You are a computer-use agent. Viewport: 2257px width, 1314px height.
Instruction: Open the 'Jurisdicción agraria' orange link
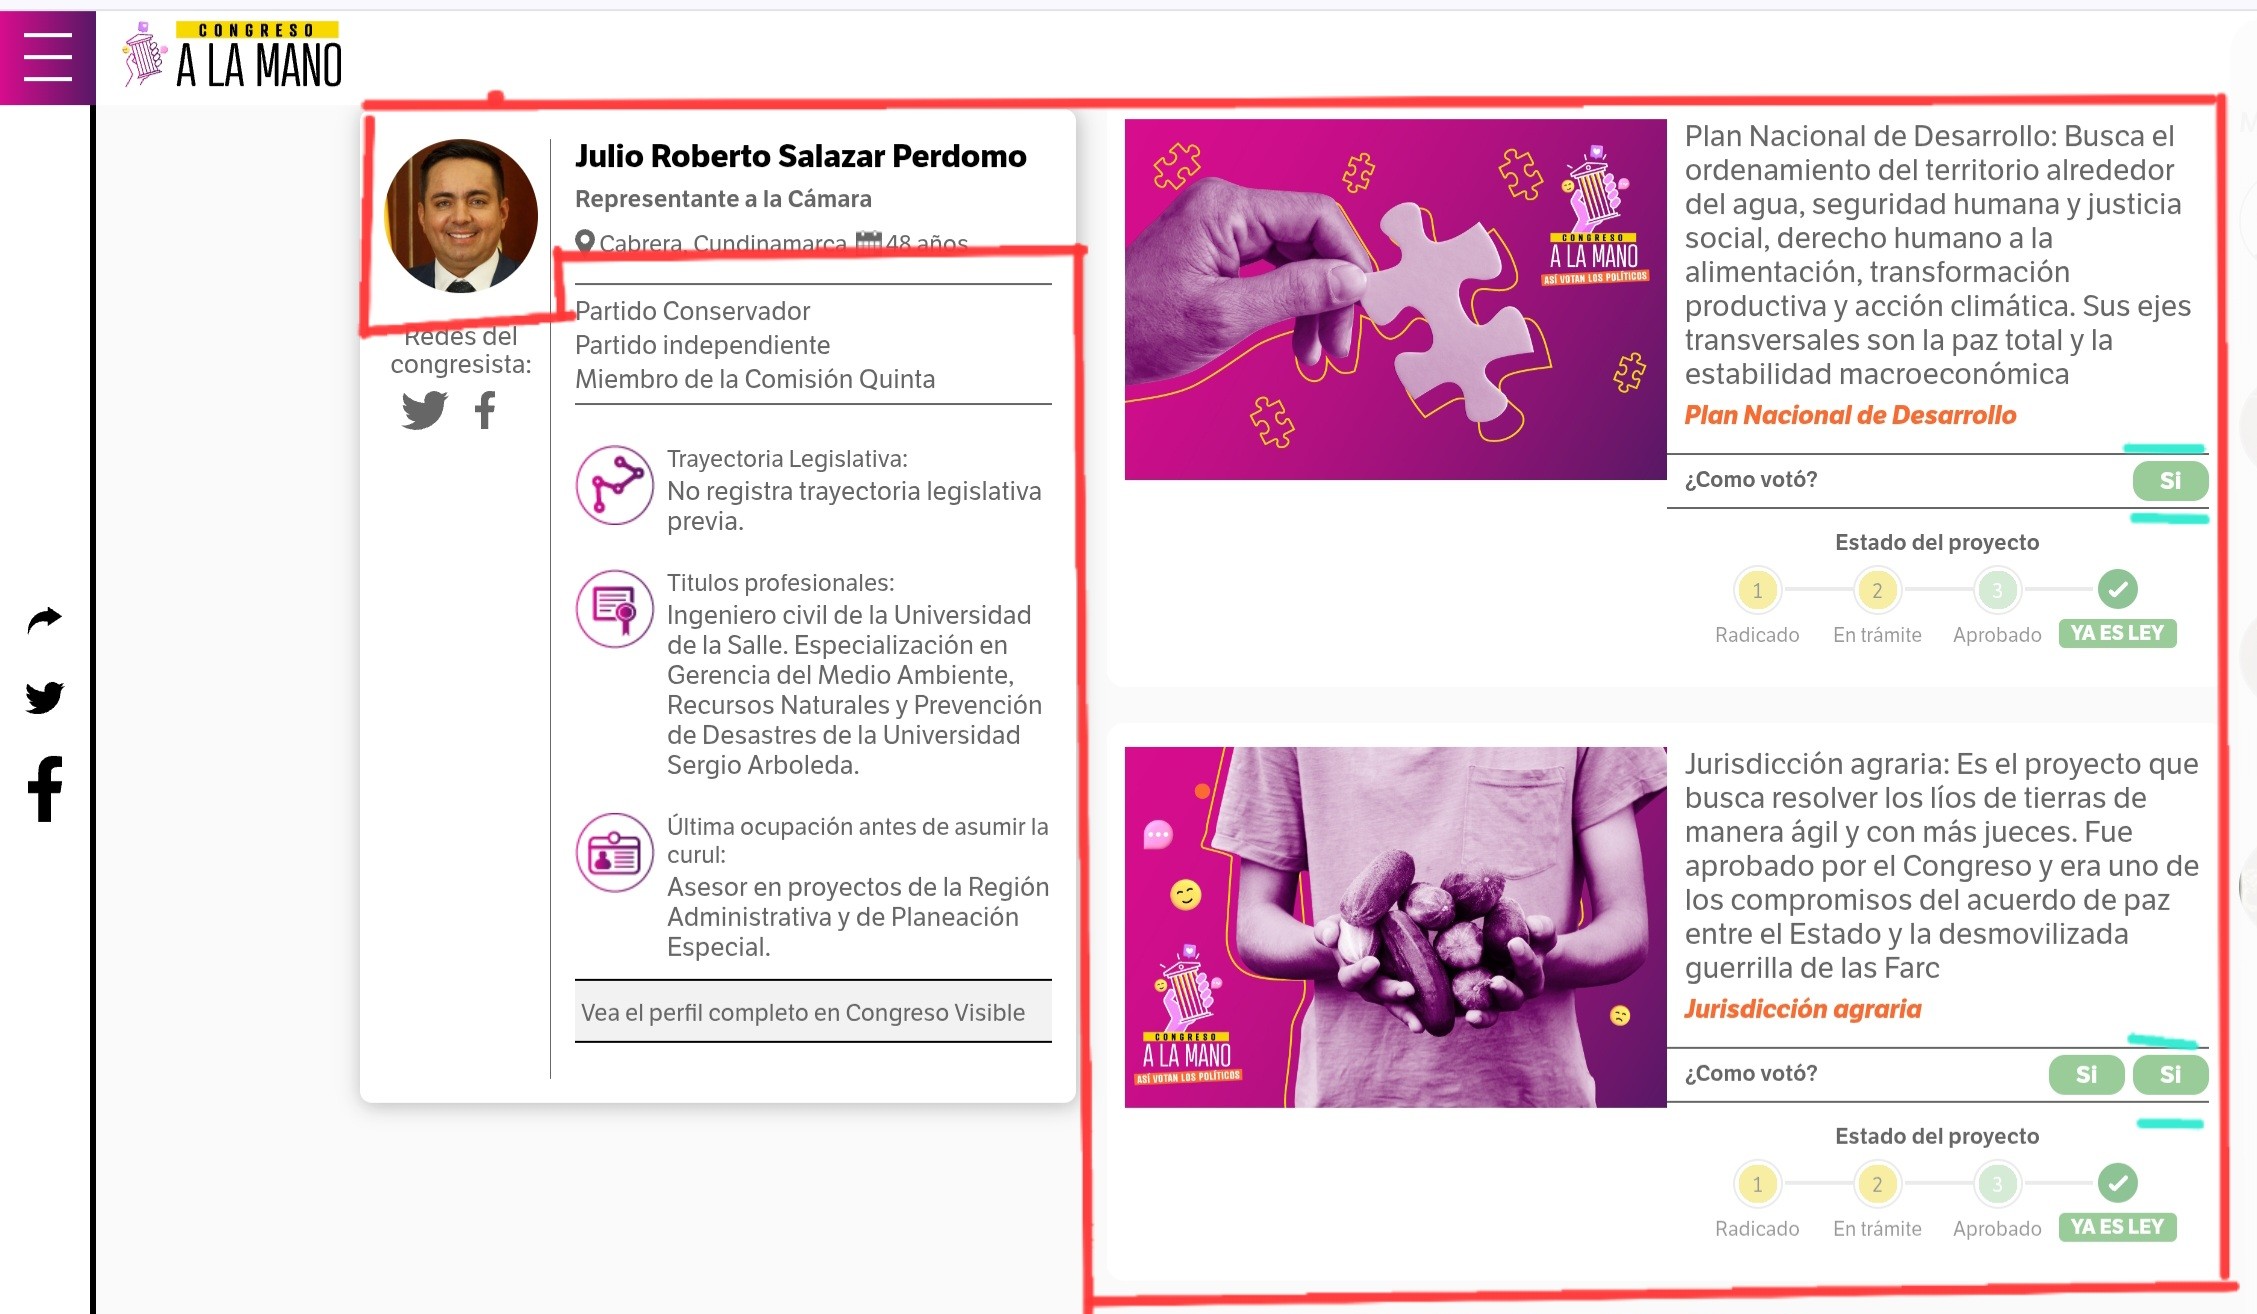[1802, 1009]
